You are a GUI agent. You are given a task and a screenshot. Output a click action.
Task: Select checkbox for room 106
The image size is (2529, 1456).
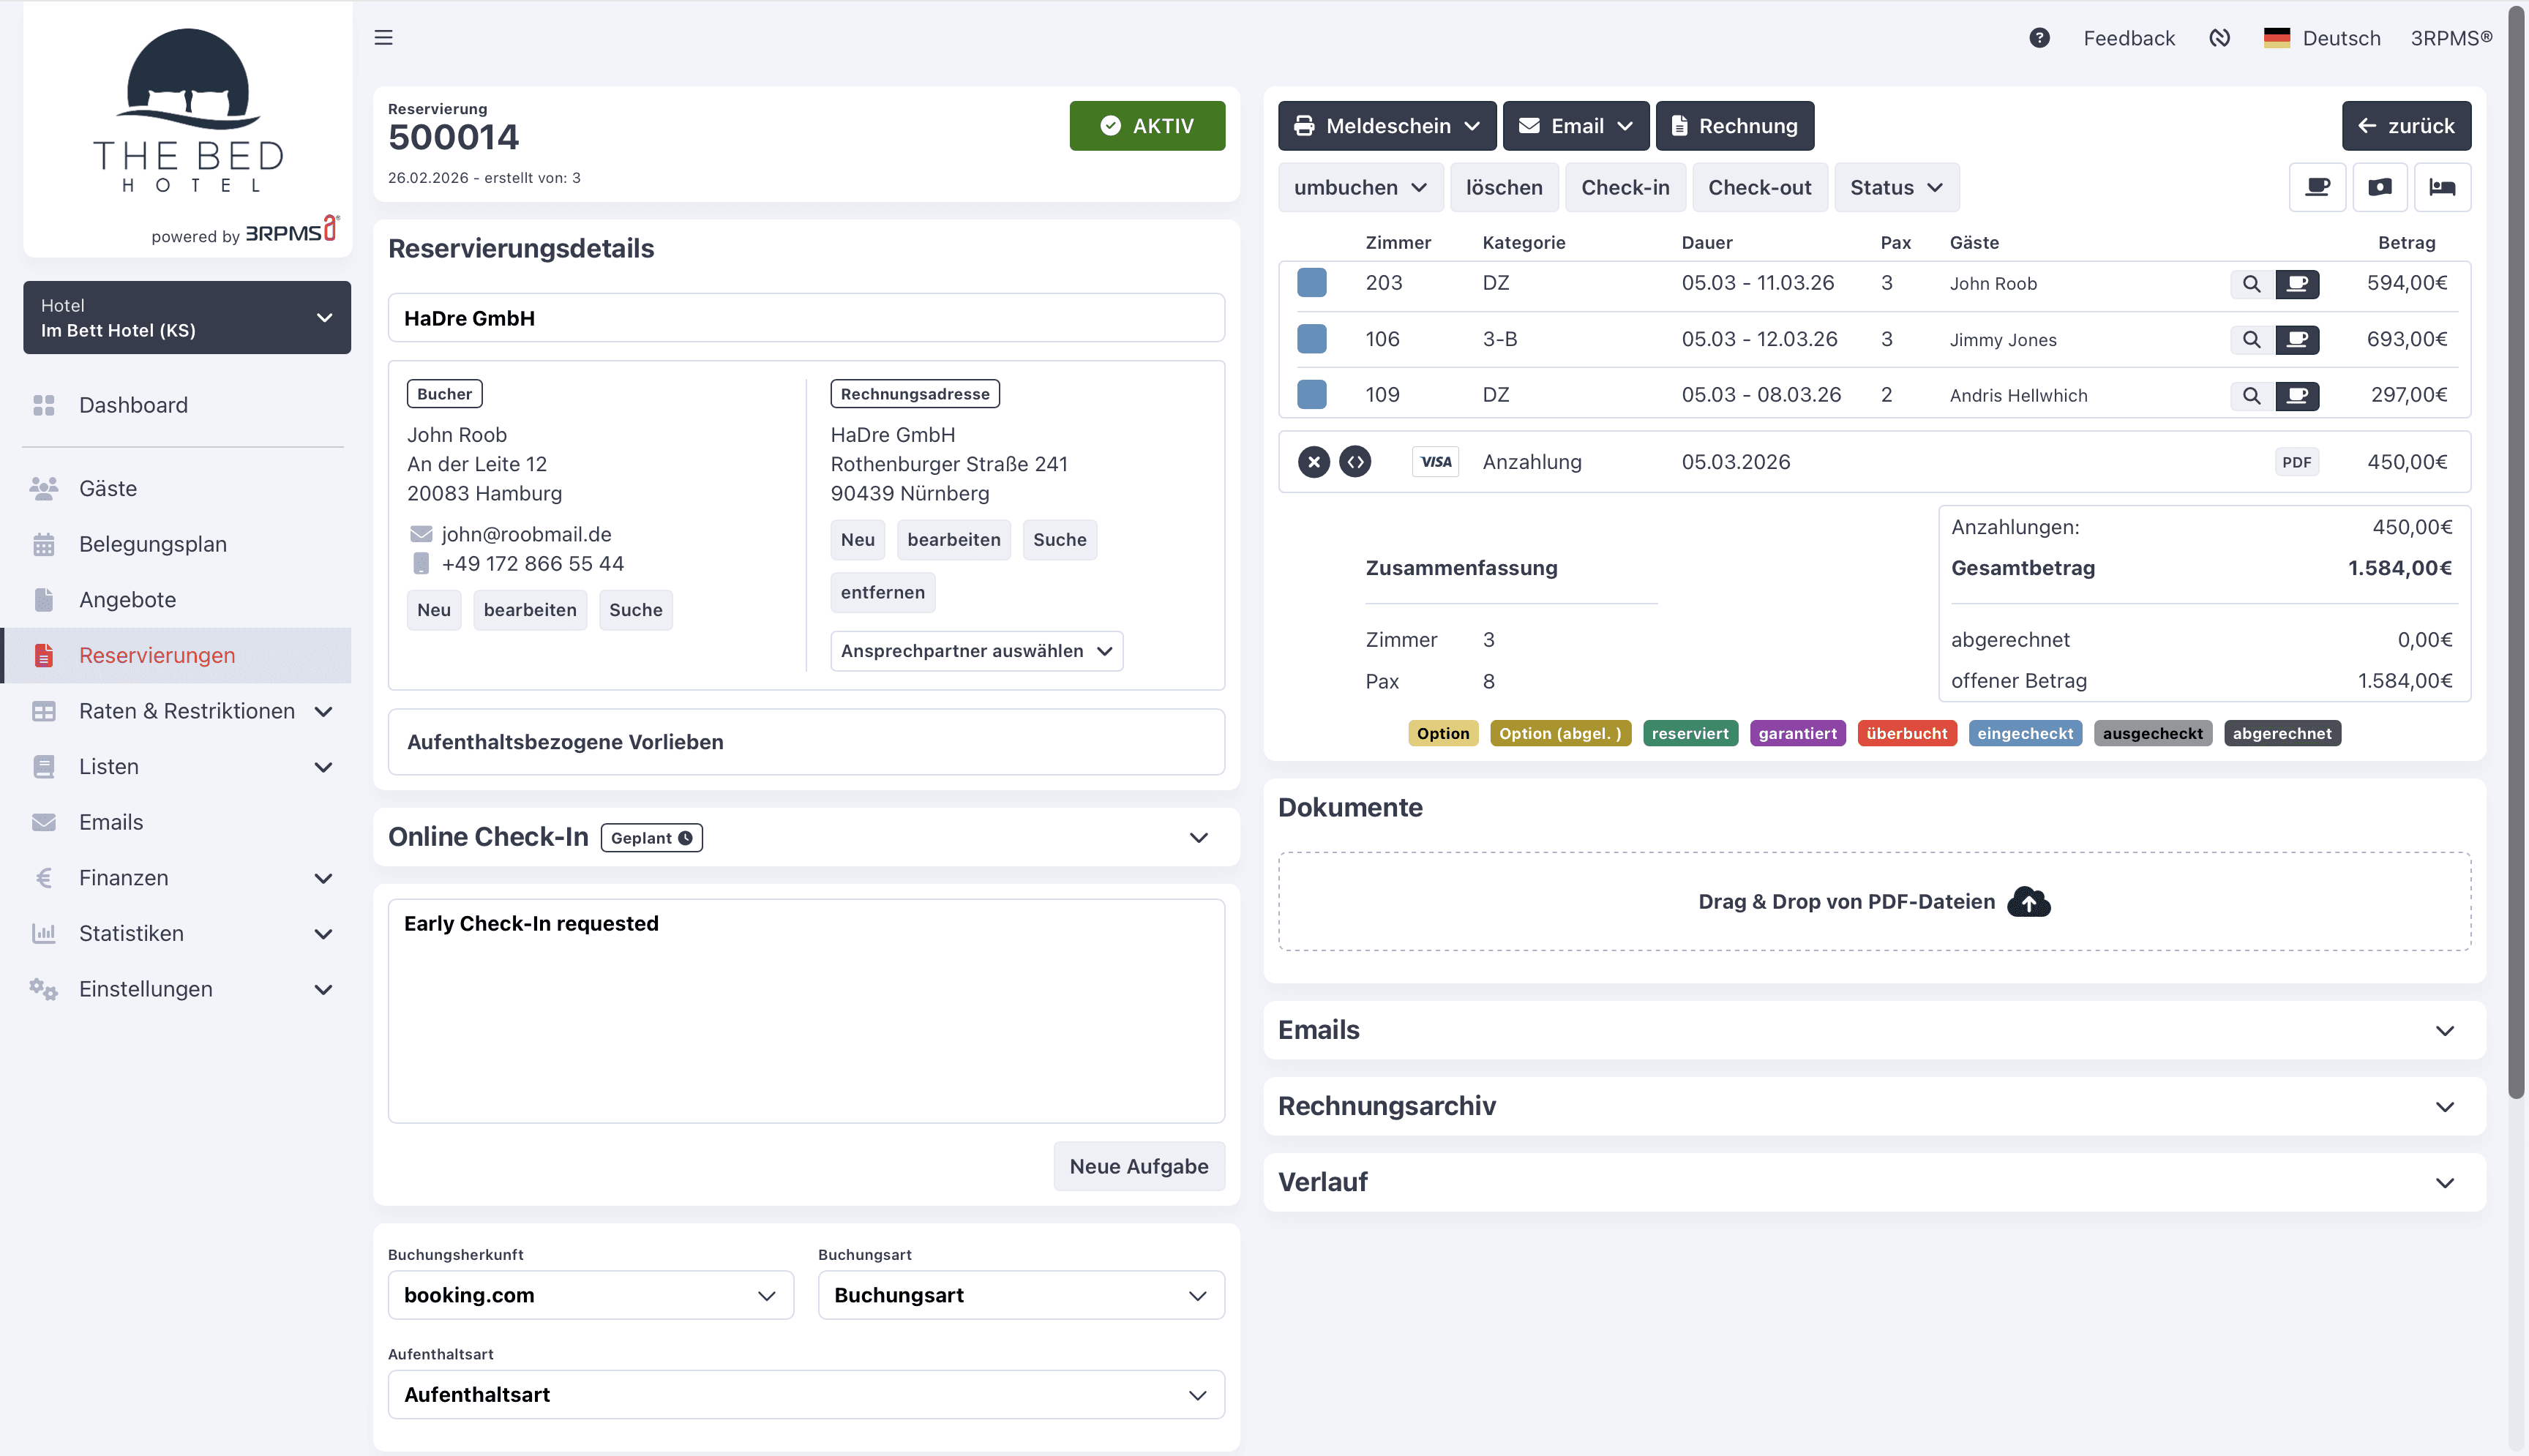pyautogui.click(x=1311, y=339)
